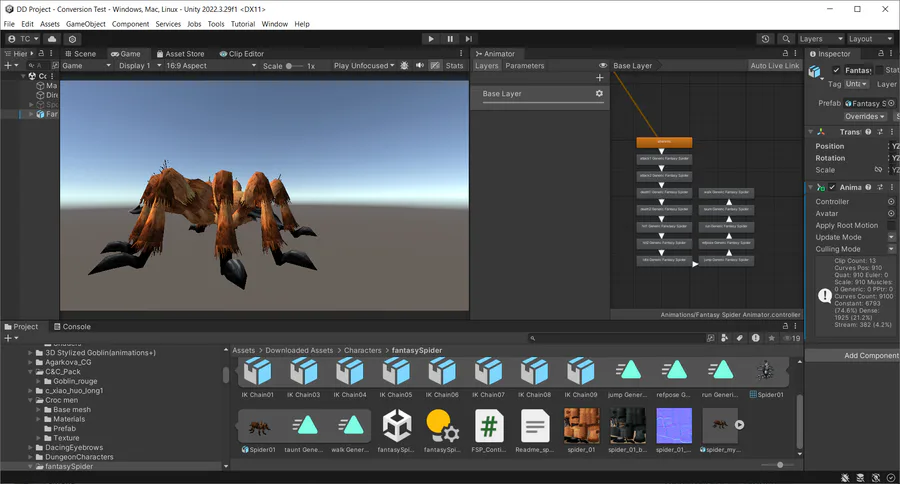Select the jump Generic animation clip
Screen dimensions: 900x484
point(627,378)
